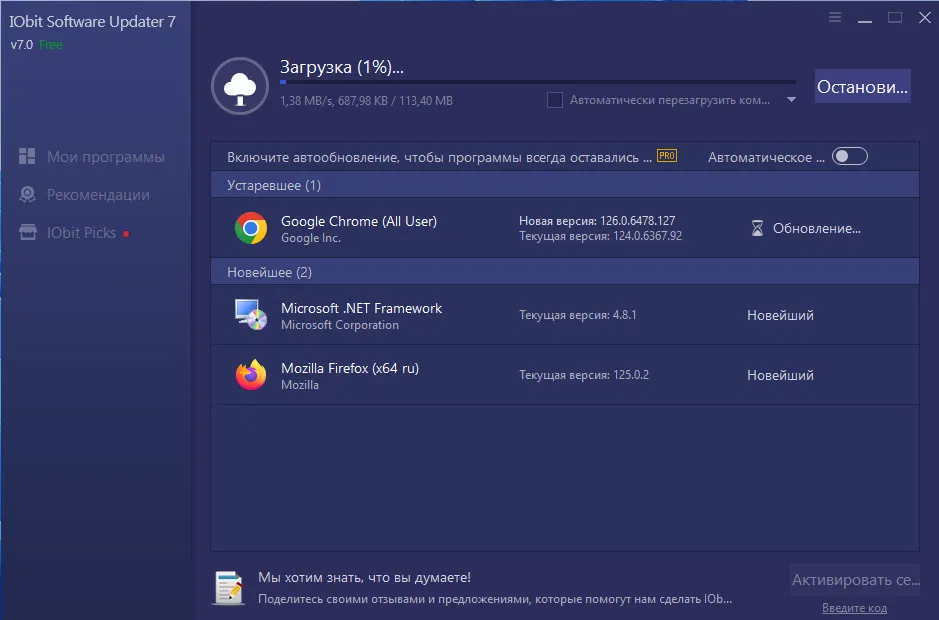Click the Google Inc. publisher text

tap(311, 238)
